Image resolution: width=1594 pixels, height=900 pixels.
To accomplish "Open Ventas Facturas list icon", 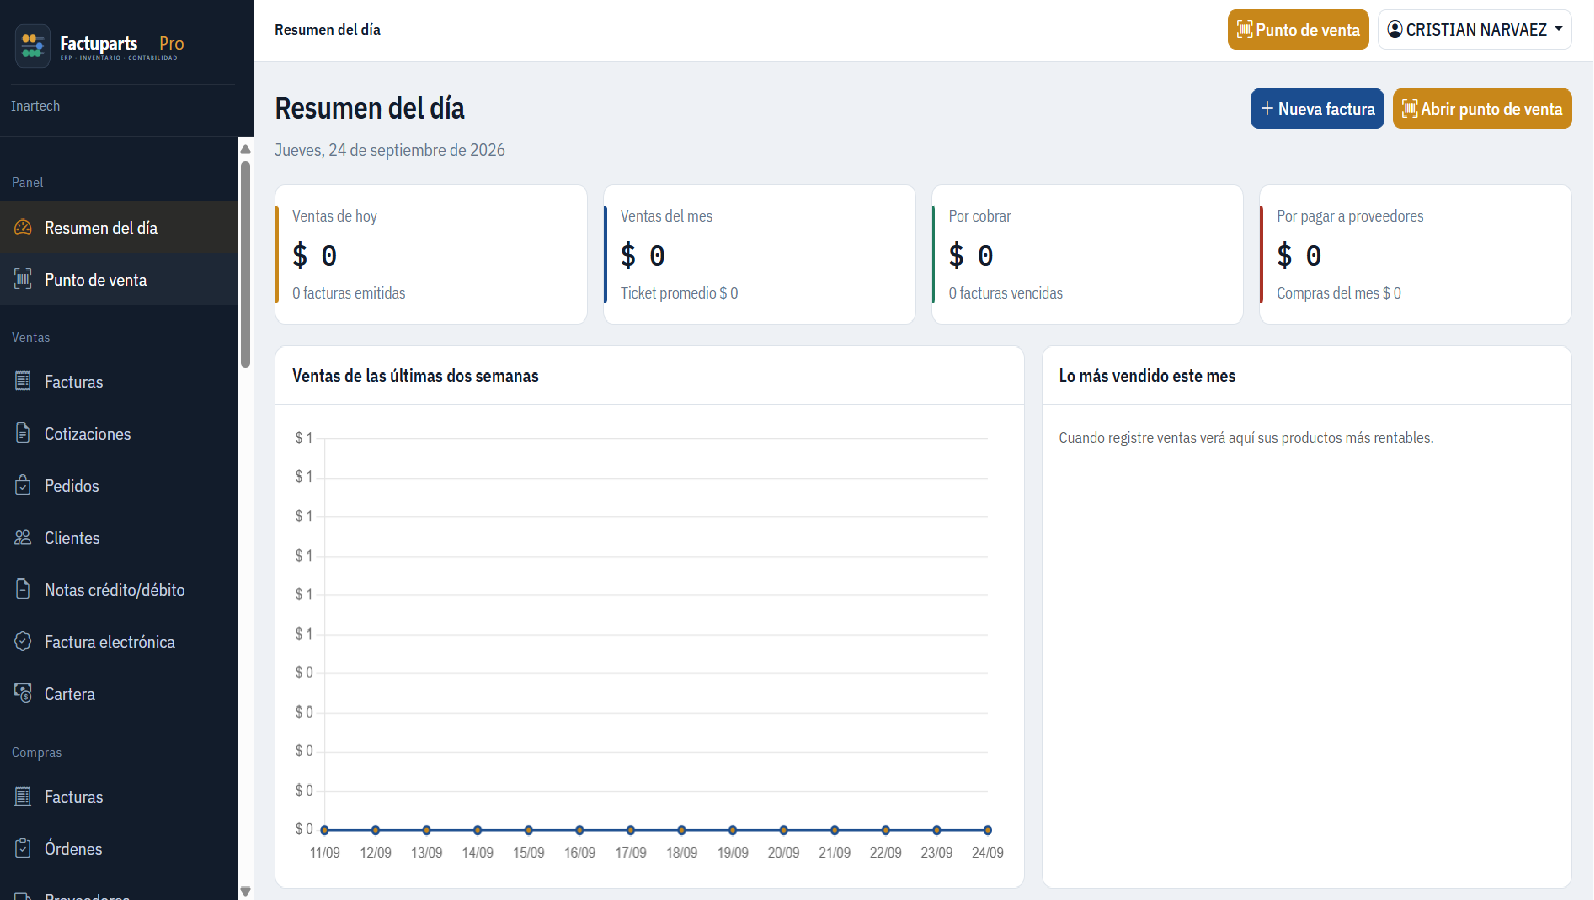I will [x=23, y=381].
